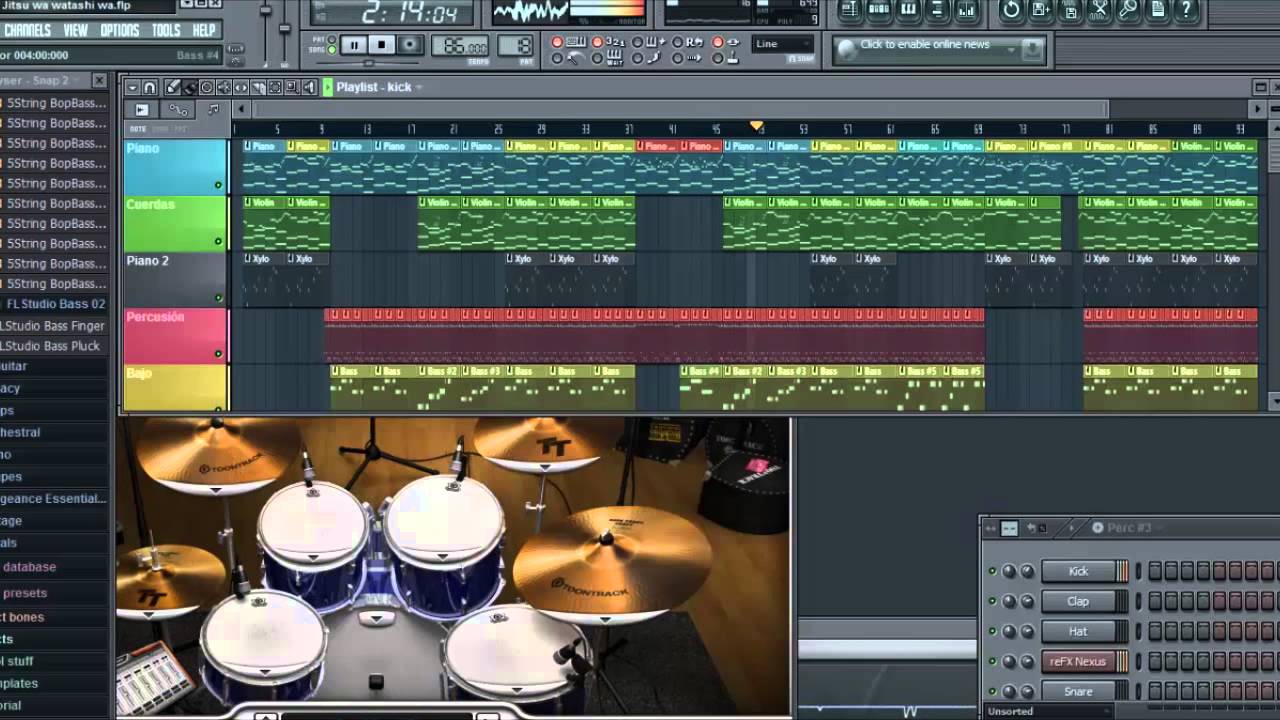This screenshot has width=1280, height=720.
Task: Click the Clap channel button
Action: (1078, 601)
